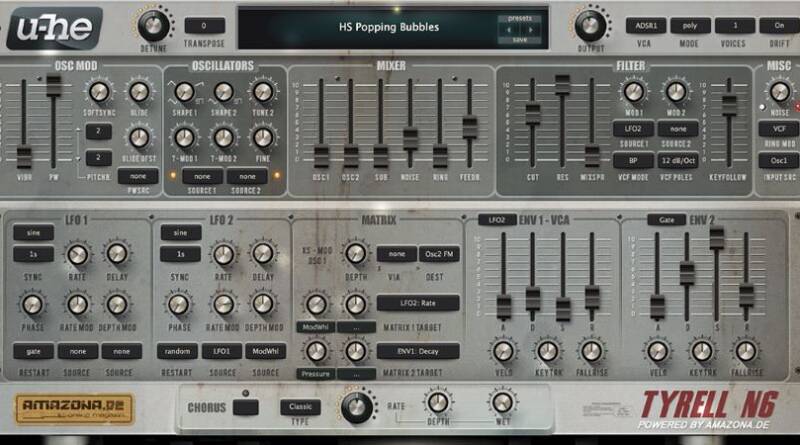
Task: Click ENV 2 Gate trigger button
Action: tap(666, 220)
